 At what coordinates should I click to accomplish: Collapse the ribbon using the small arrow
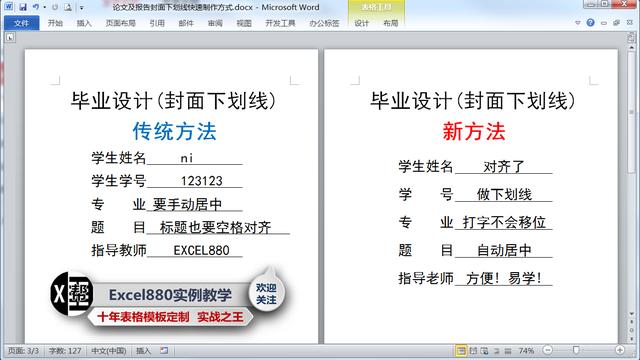[578, 23]
